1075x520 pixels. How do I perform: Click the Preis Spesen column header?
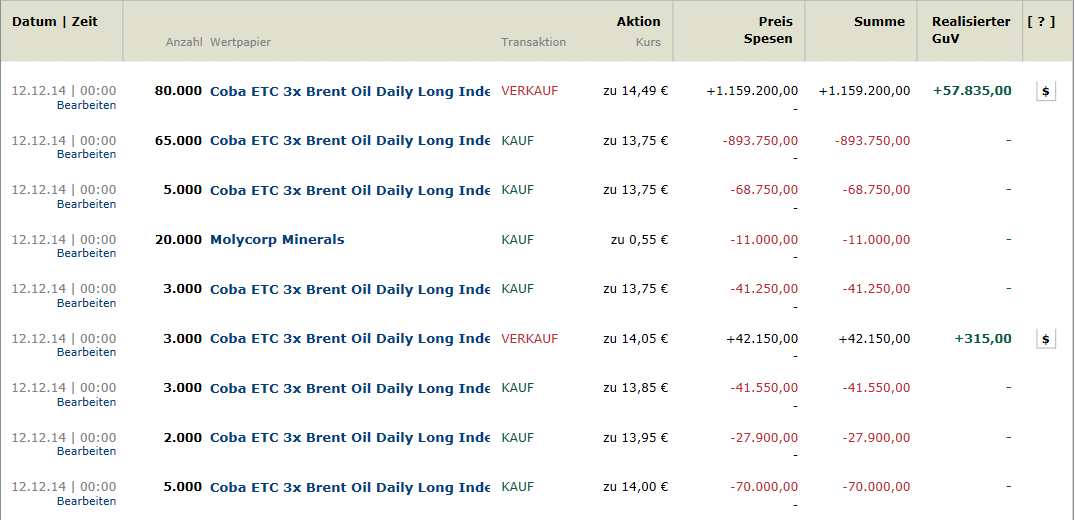[x=768, y=30]
